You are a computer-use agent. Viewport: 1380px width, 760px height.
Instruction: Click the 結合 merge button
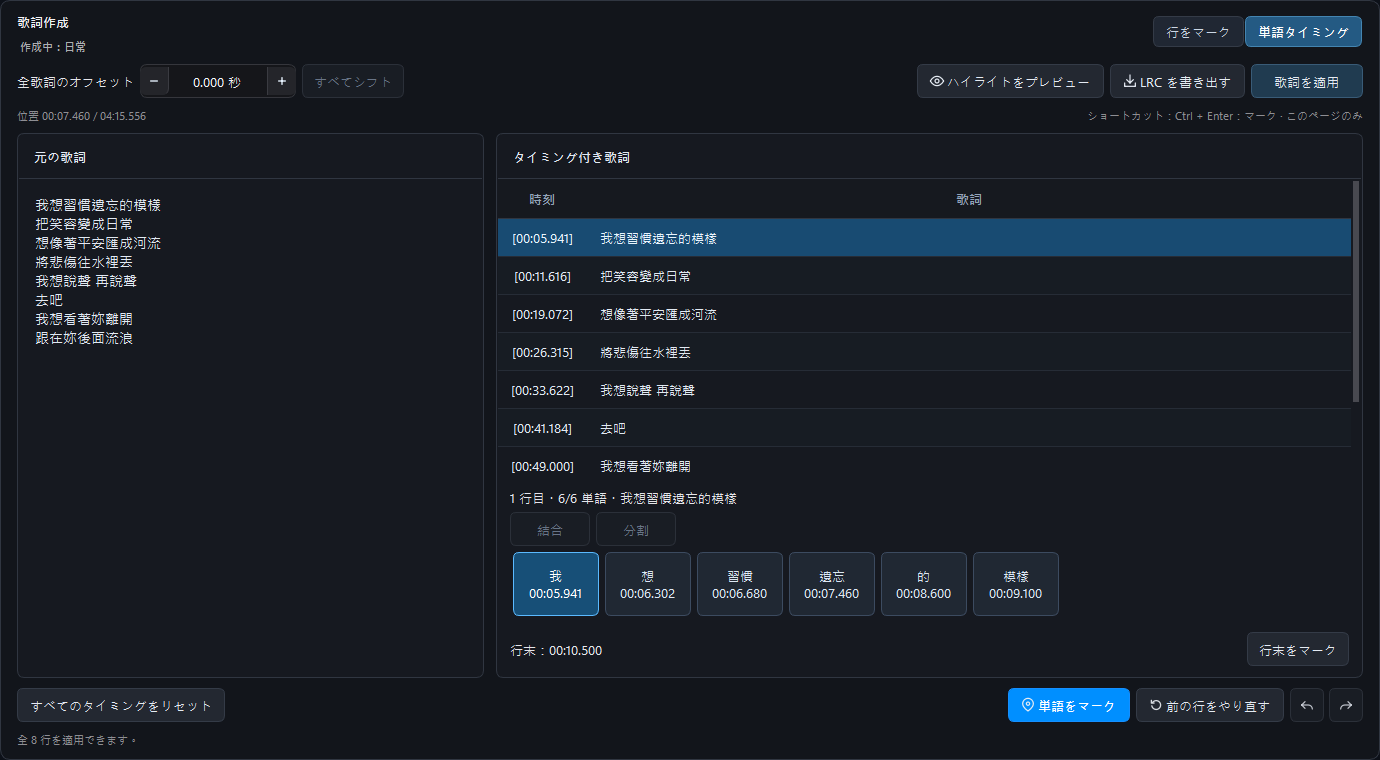[550, 529]
